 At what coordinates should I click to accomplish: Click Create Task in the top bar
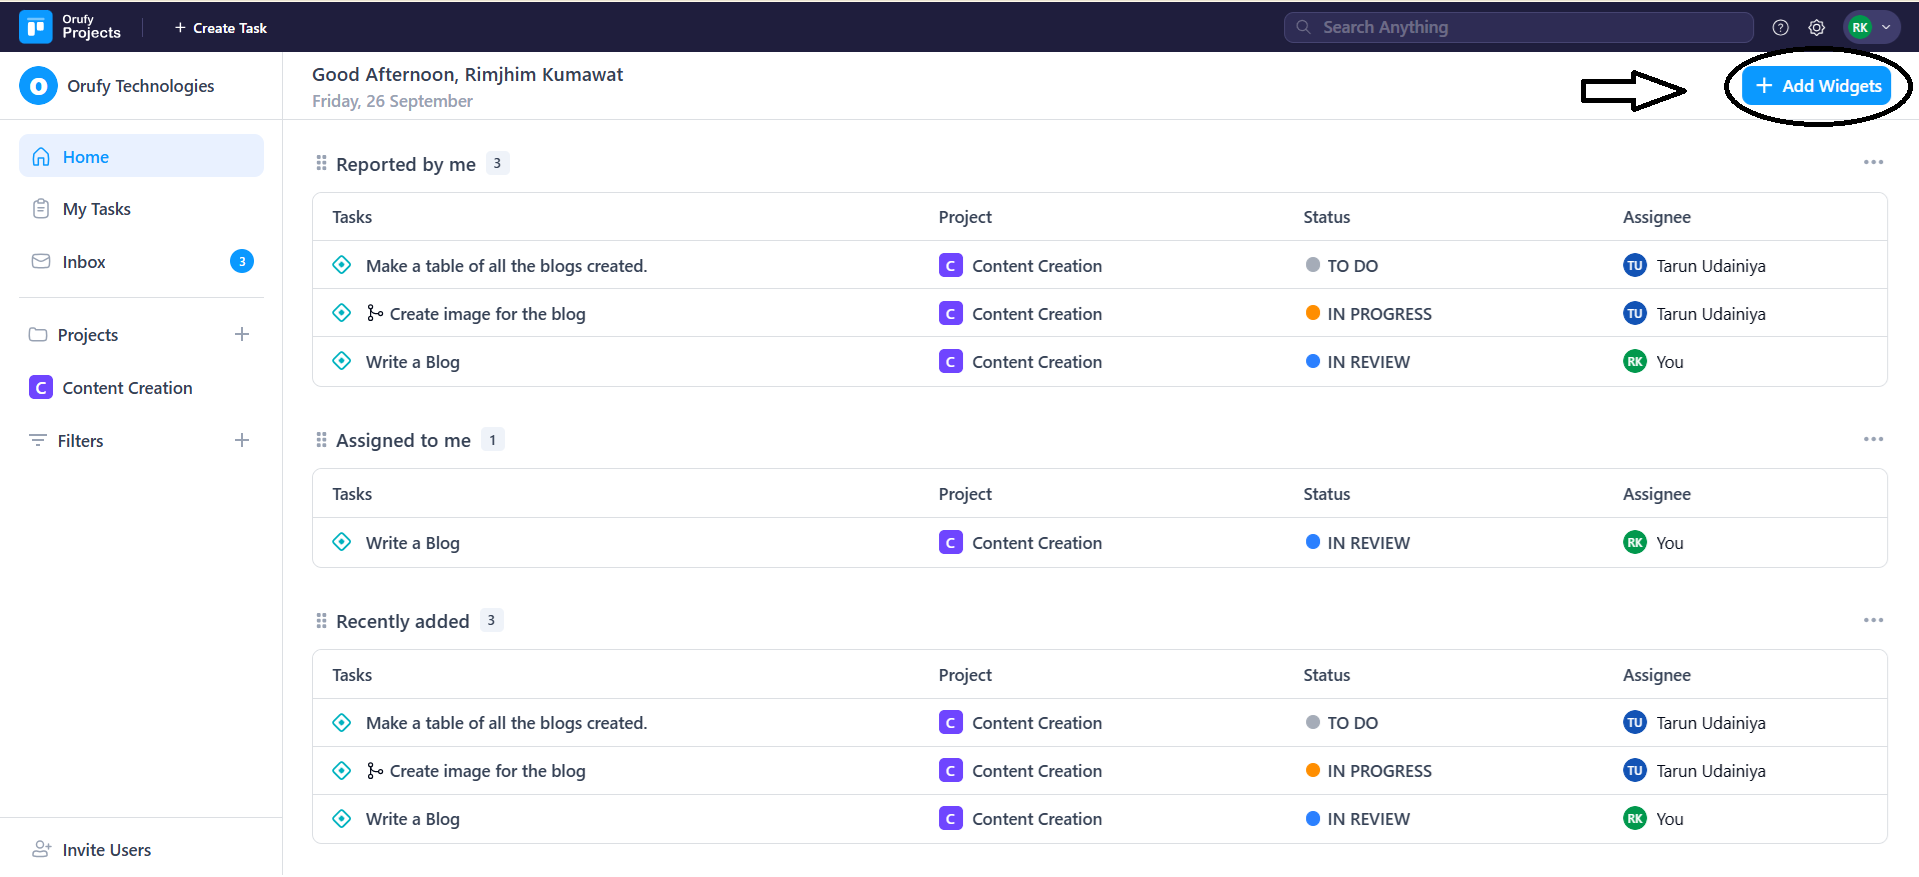coord(221,28)
